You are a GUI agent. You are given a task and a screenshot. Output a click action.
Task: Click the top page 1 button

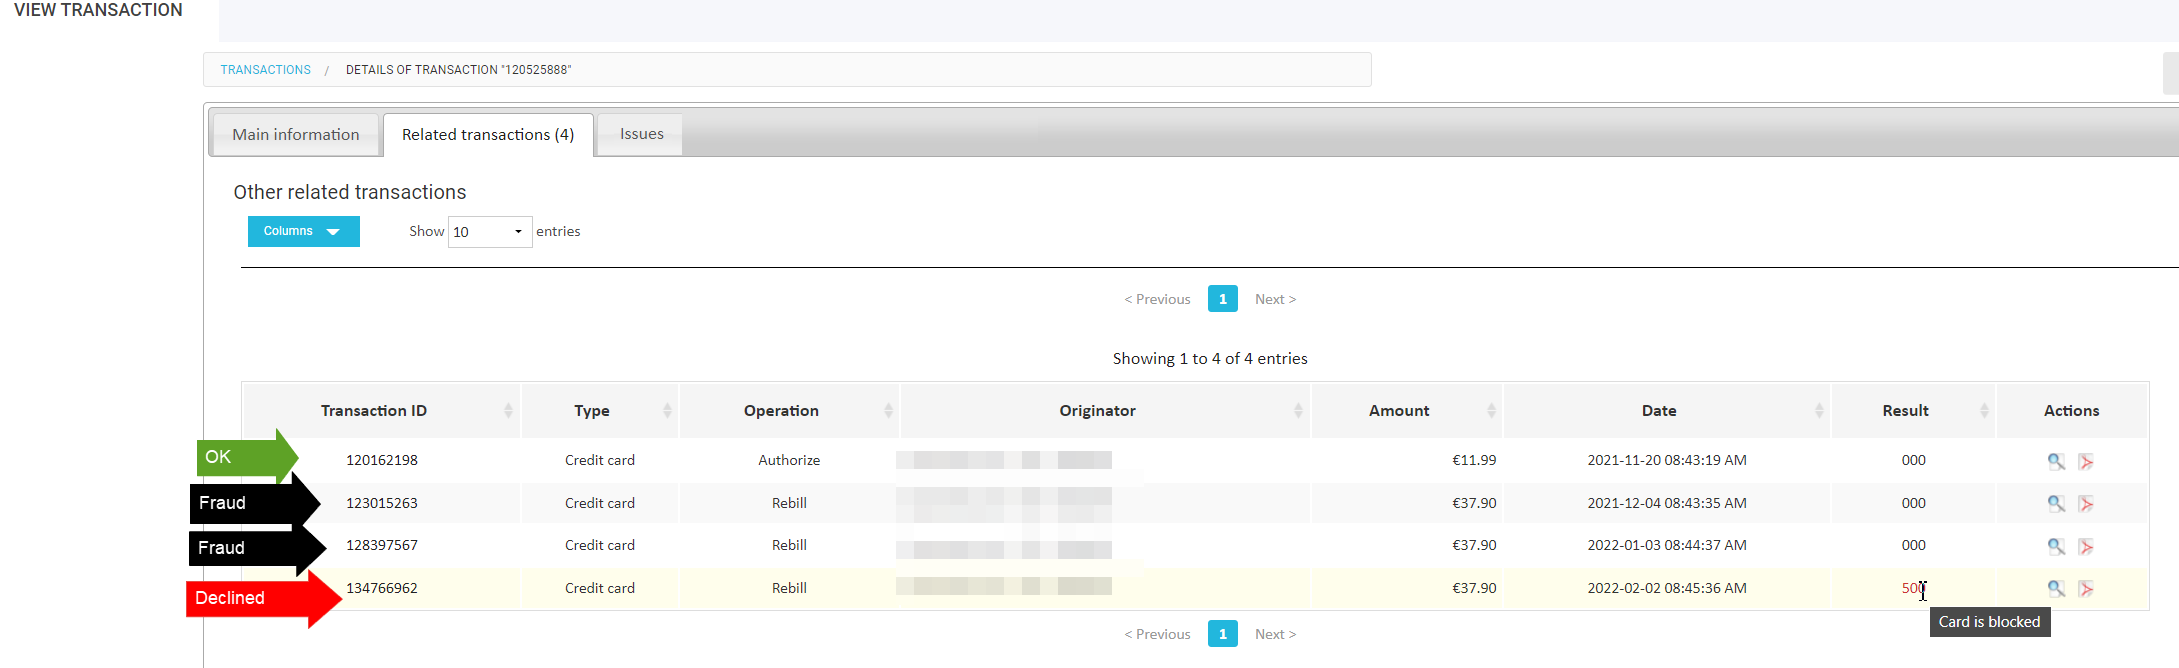(x=1222, y=299)
